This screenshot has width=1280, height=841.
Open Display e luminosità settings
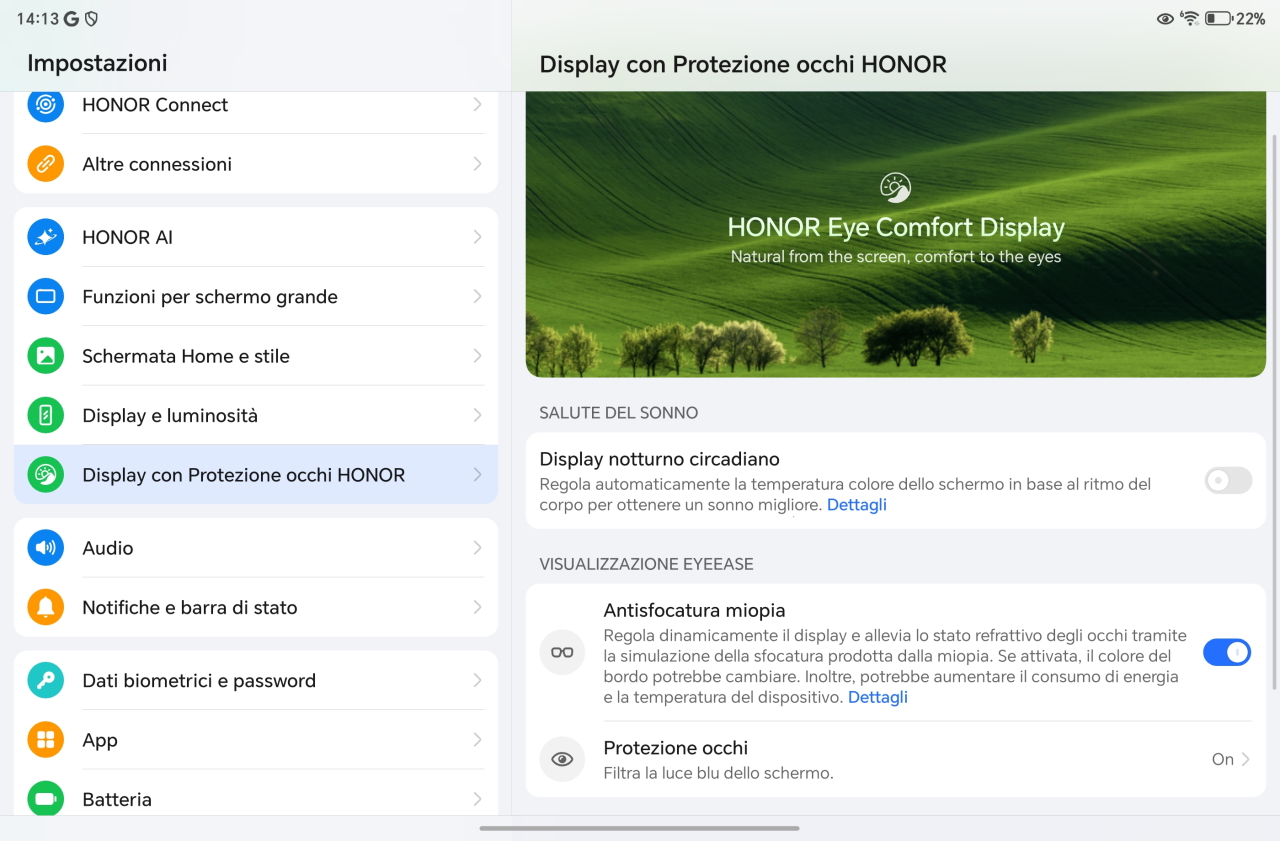point(256,415)
